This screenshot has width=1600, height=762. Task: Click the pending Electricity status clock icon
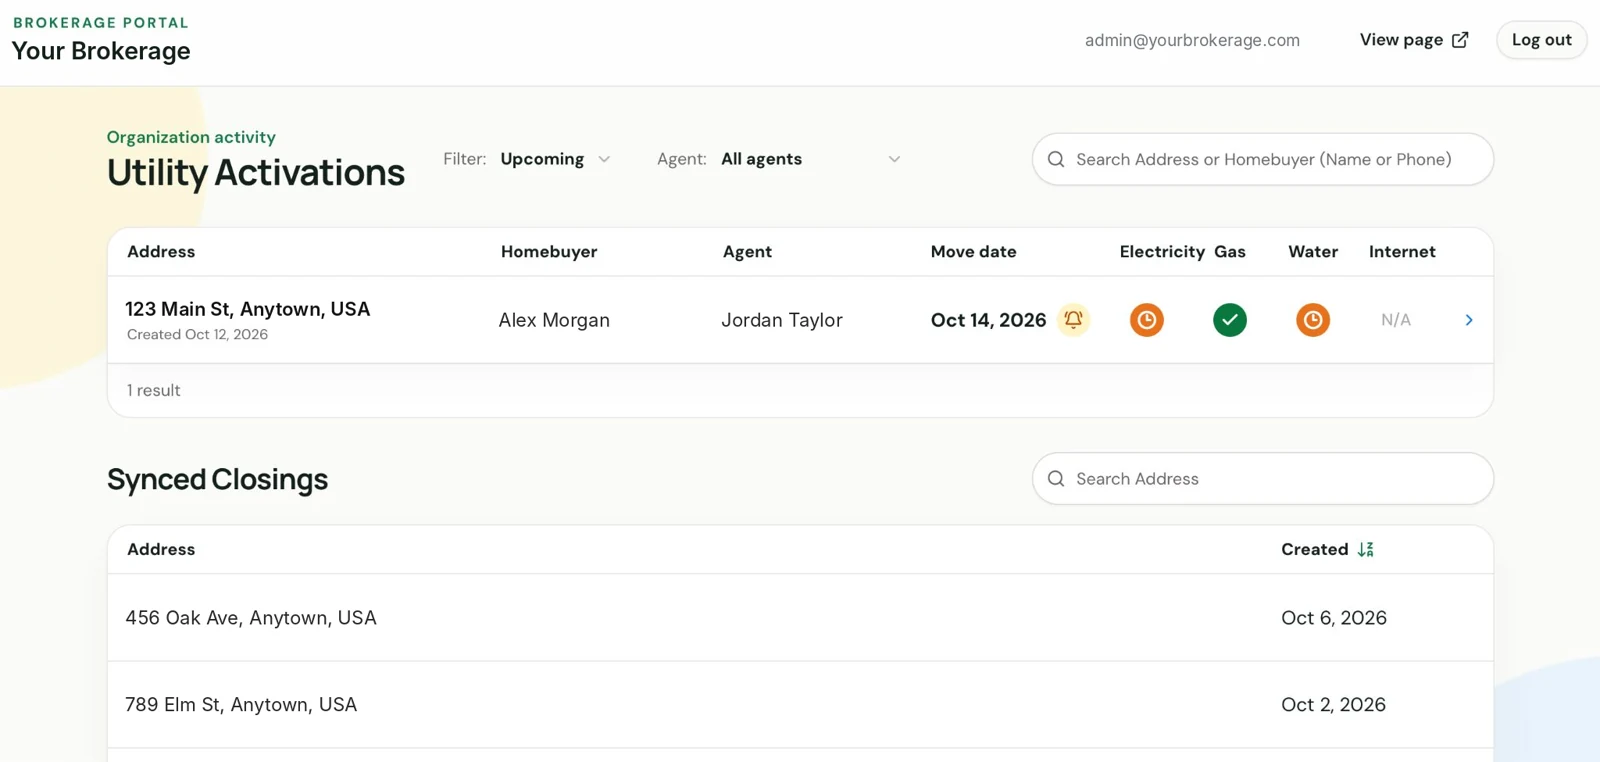click(1147, 320)
